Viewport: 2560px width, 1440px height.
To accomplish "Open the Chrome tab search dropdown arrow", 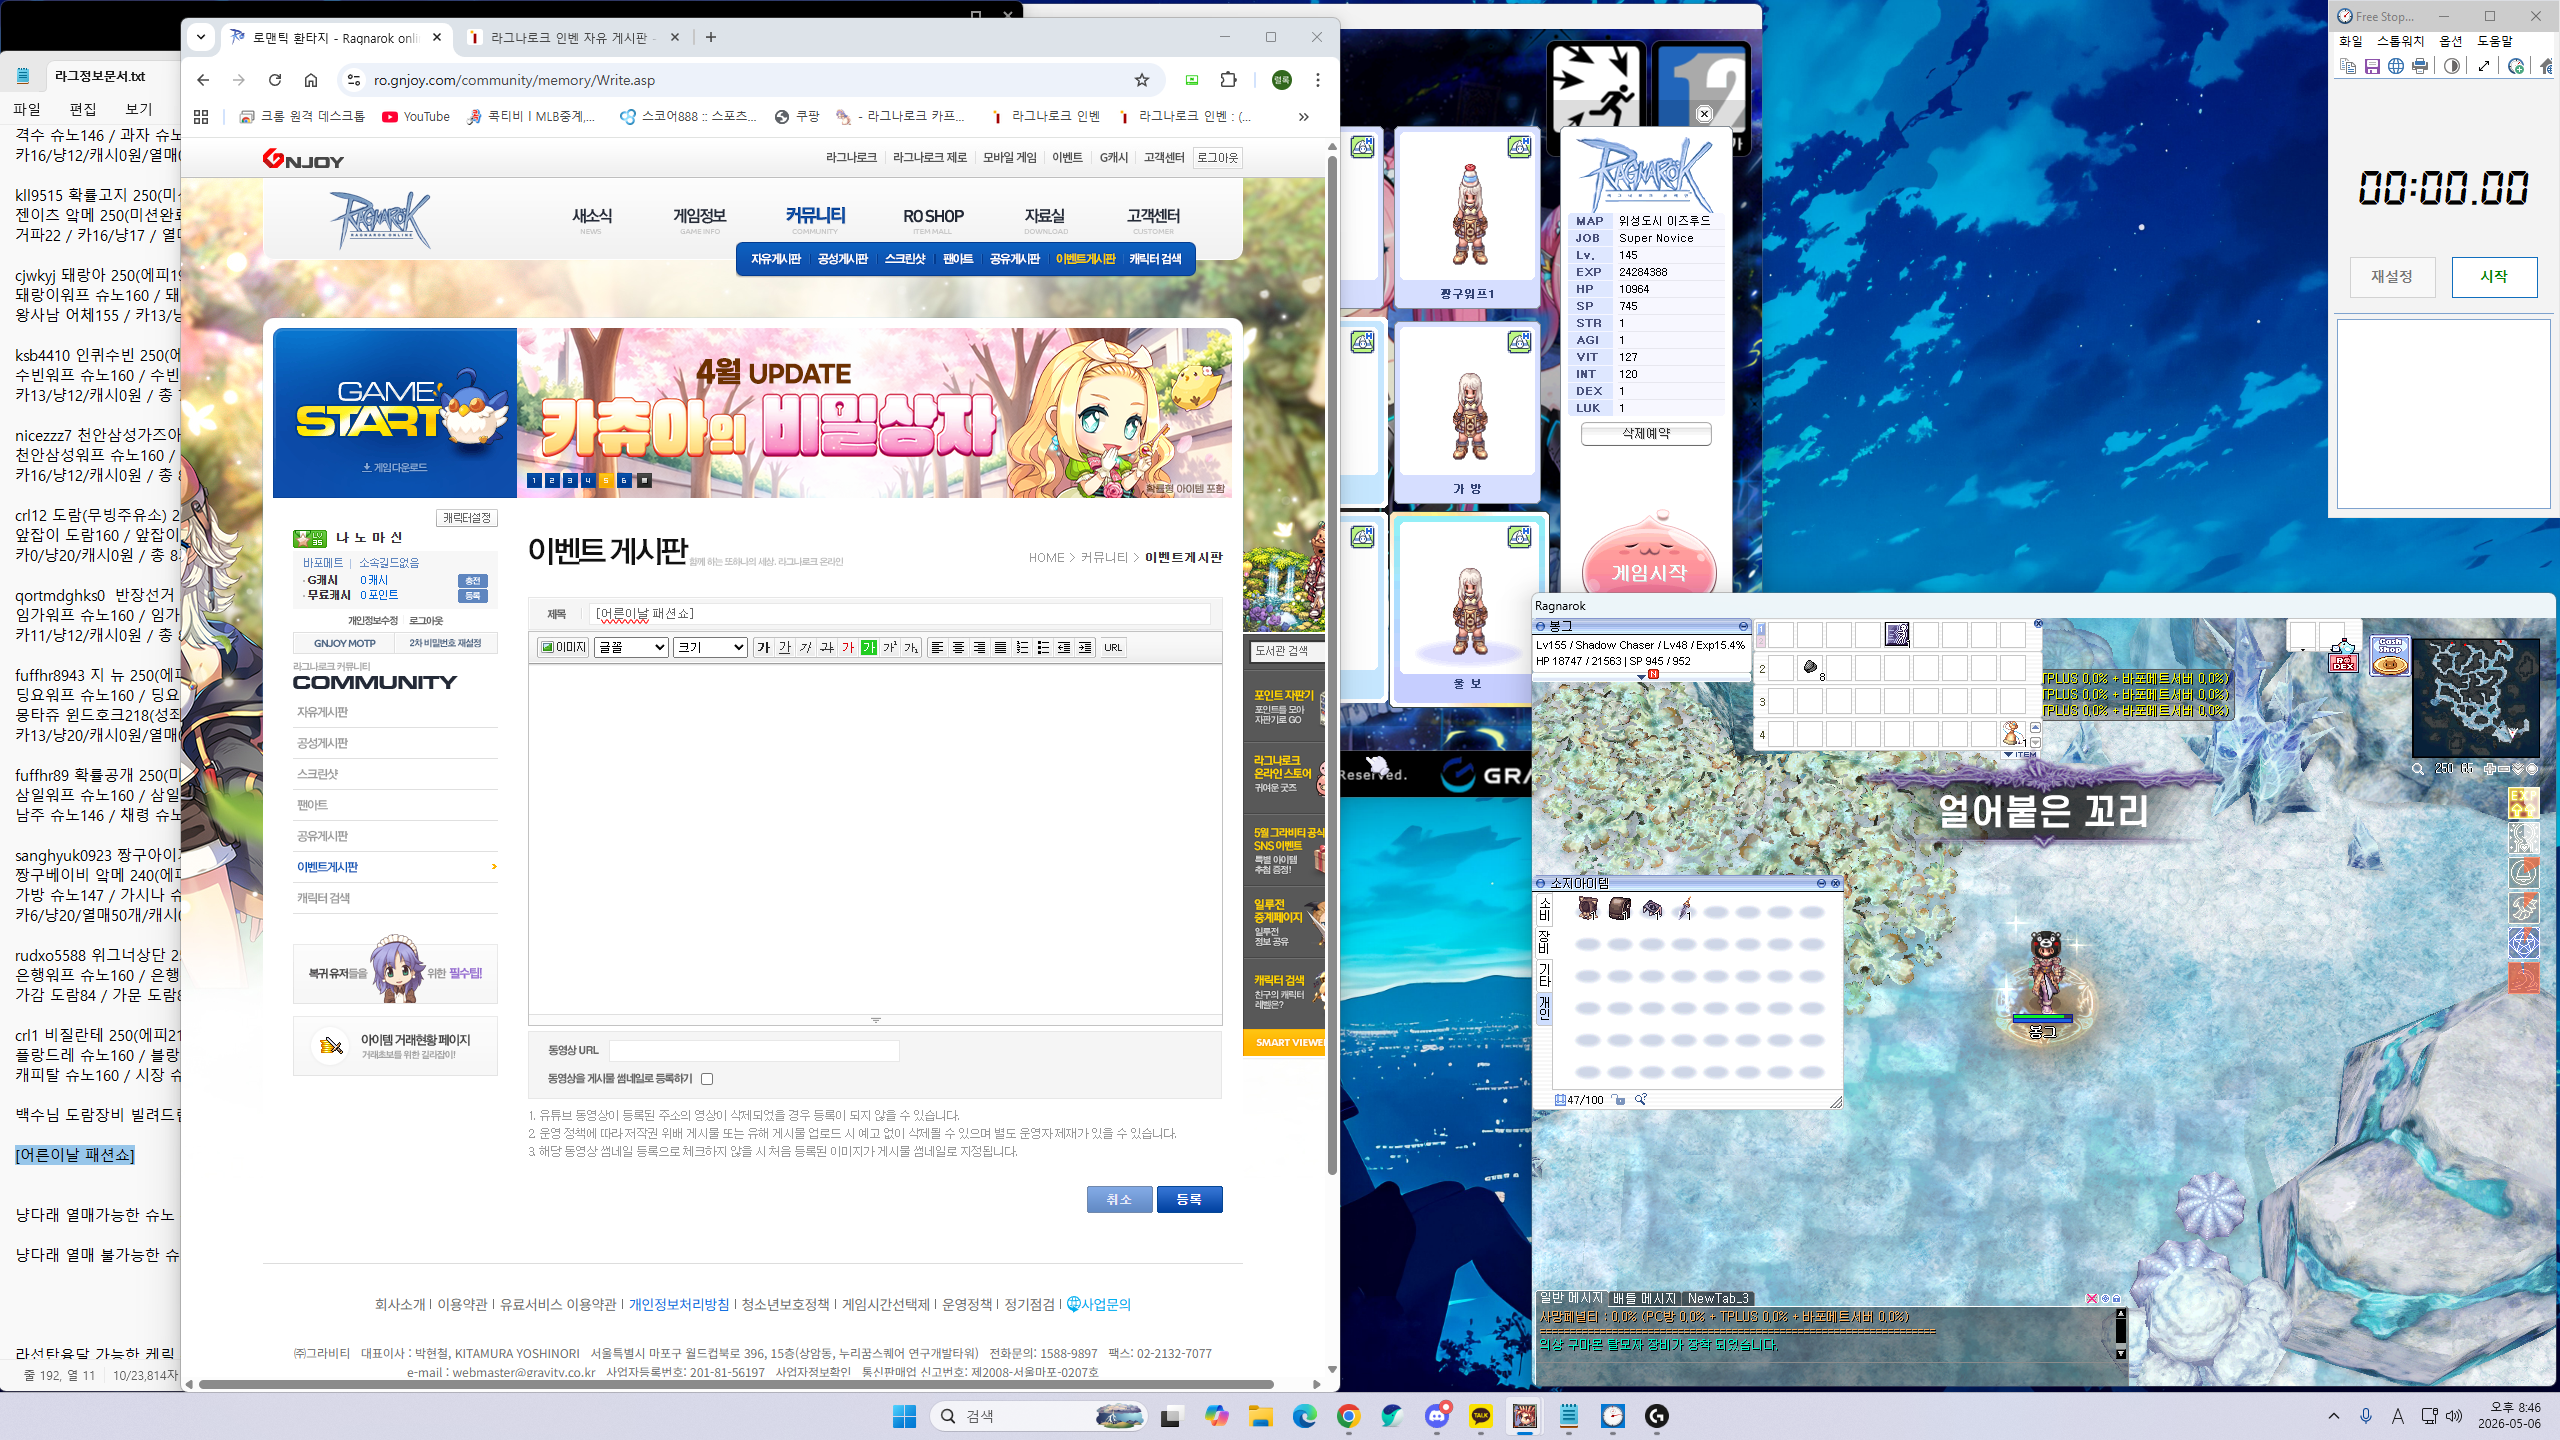I will 201,37.
